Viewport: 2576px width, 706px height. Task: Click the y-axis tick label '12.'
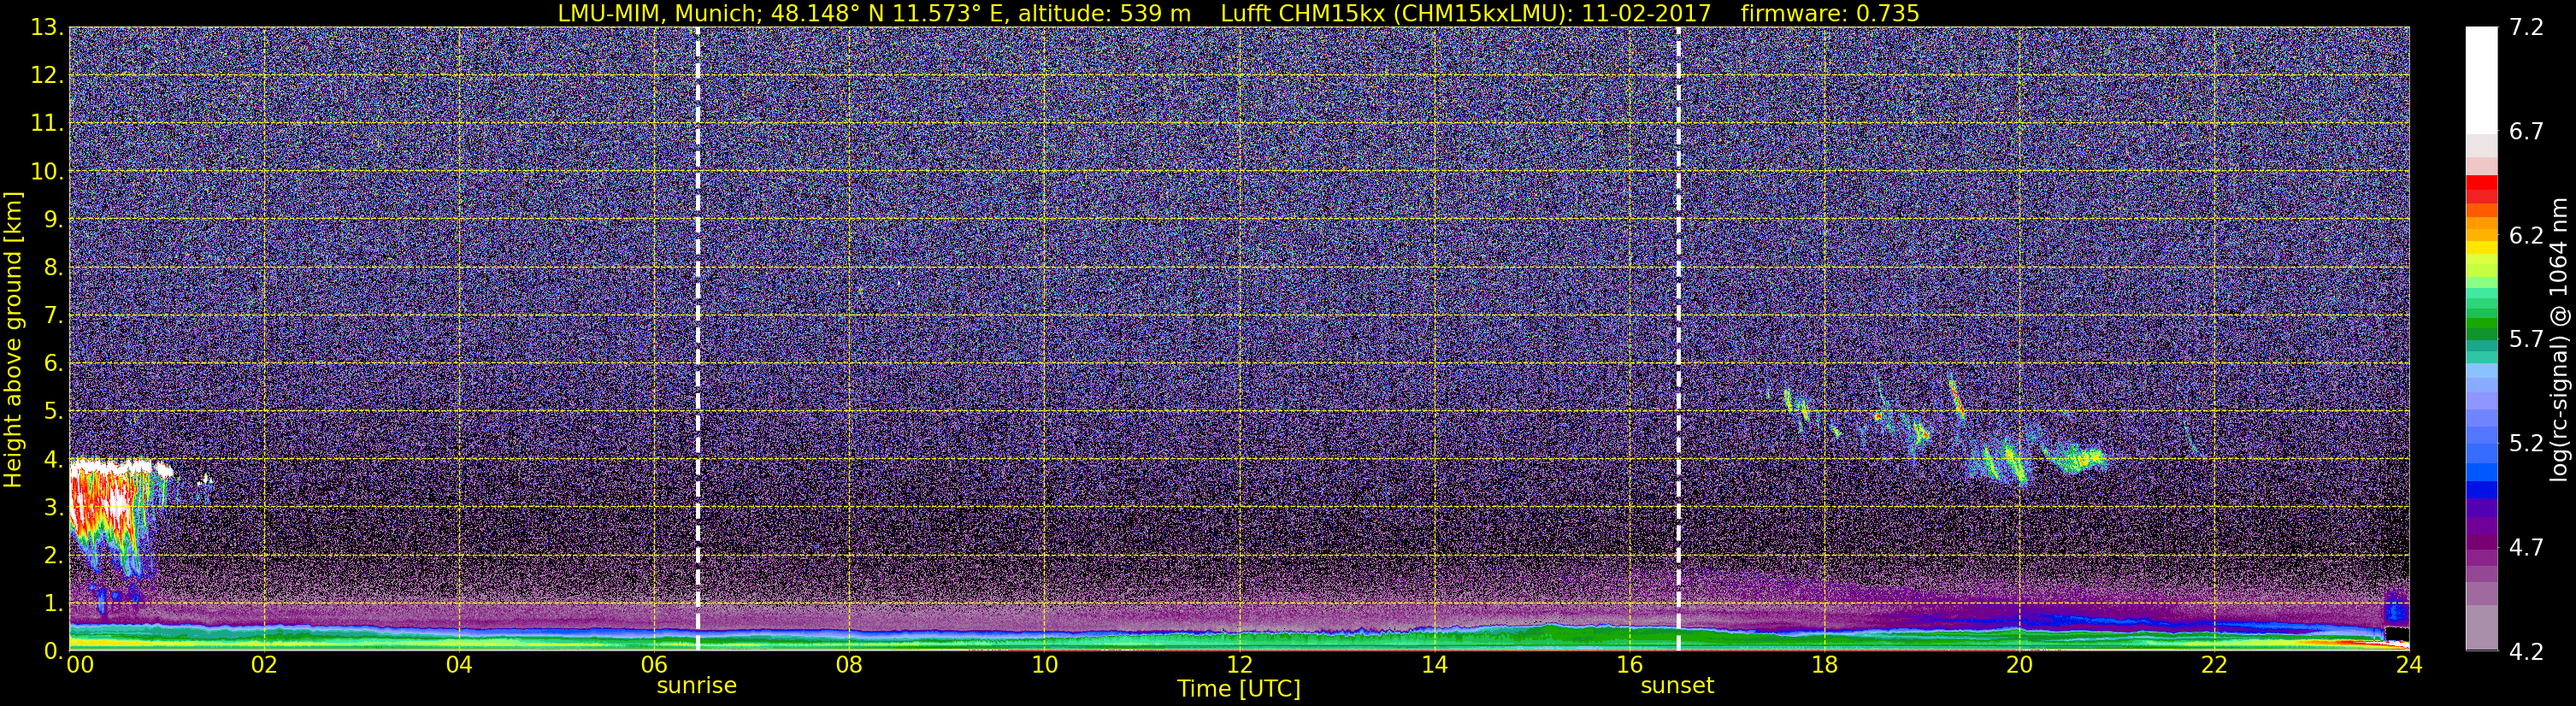(46, 76)
